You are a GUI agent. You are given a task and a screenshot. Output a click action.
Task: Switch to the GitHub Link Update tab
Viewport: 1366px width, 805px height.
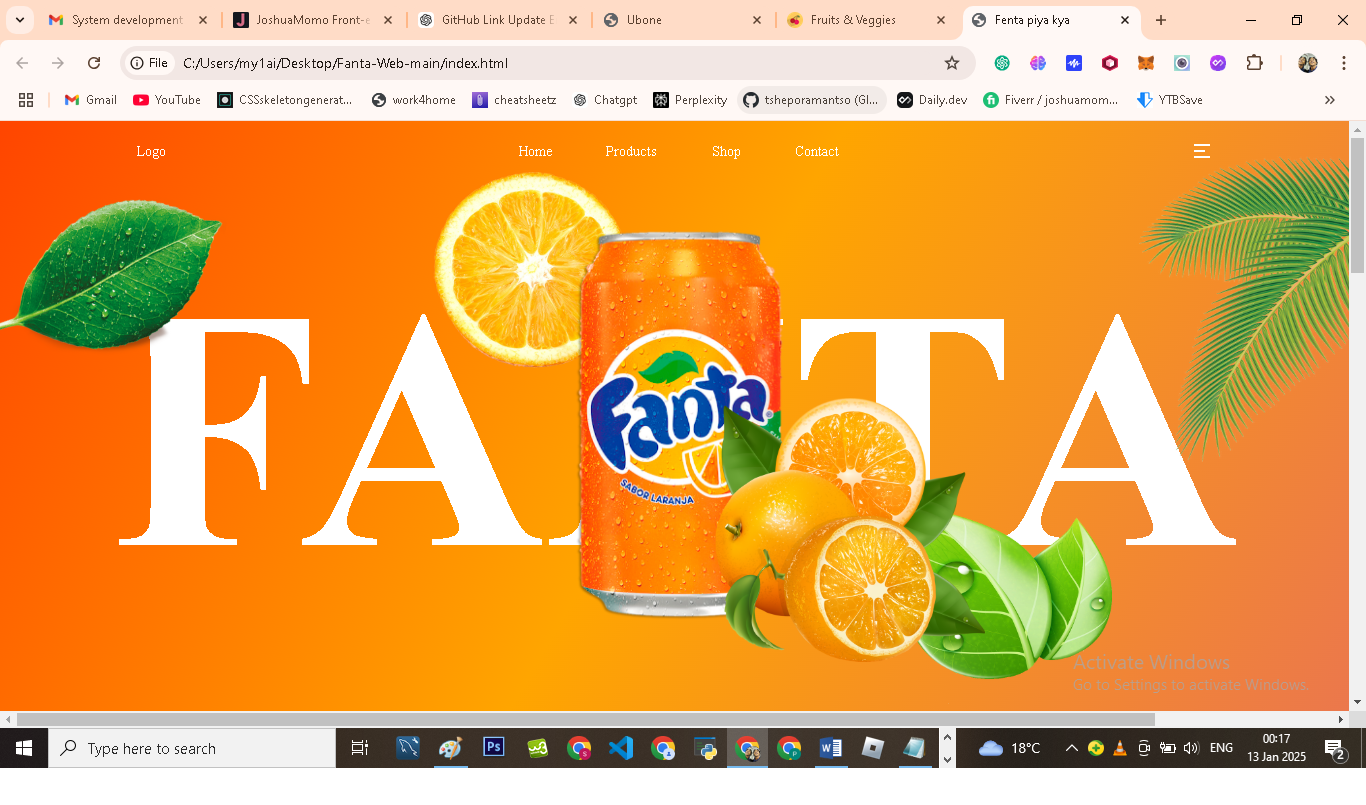499,20
